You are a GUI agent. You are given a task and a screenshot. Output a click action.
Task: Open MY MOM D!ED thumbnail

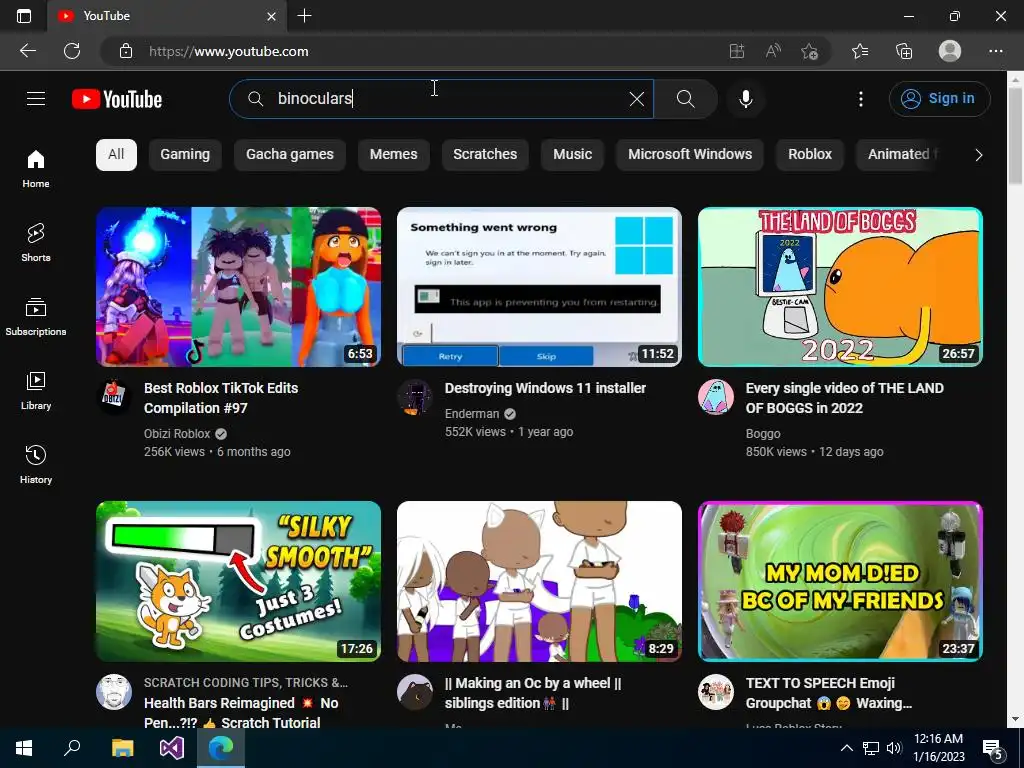click(x=840, y=581)
